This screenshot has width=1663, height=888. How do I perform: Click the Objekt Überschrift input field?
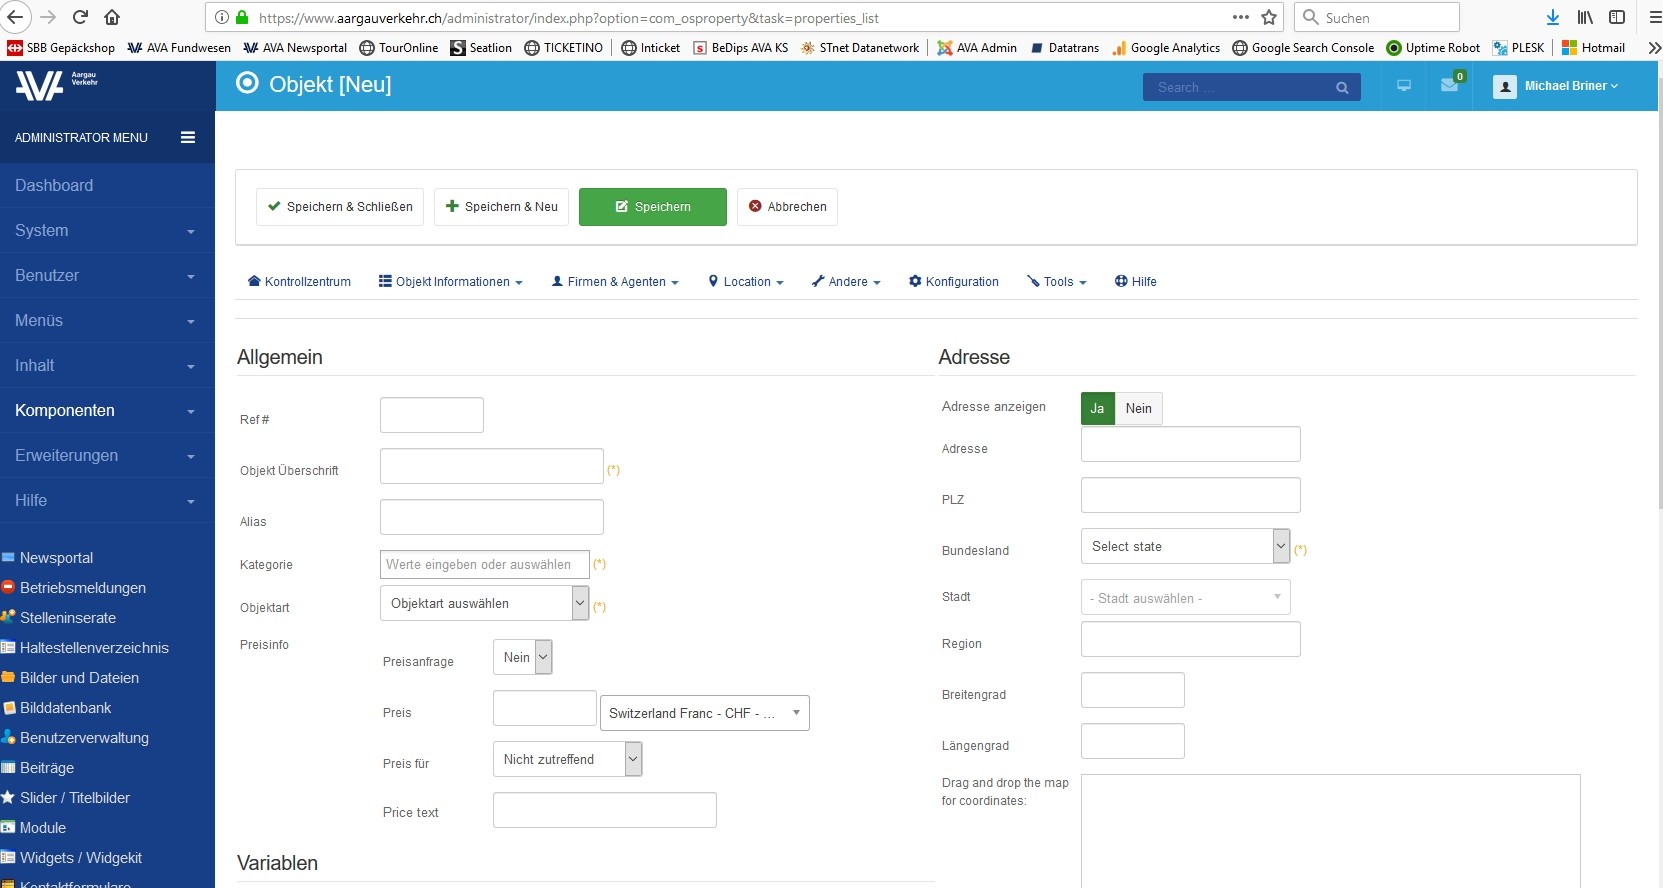[x=492, y=466]
